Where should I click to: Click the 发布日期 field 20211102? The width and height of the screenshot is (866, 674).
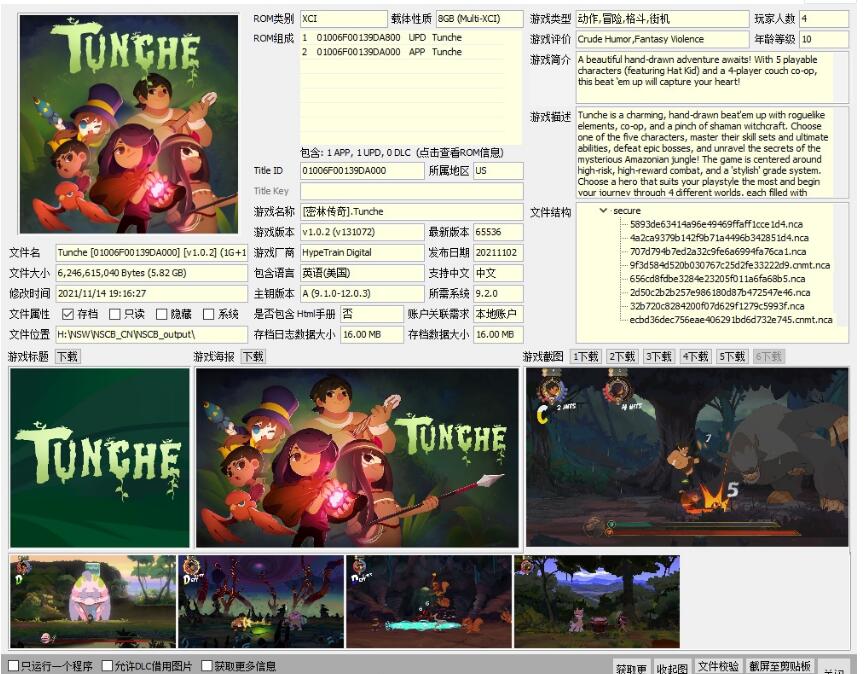click(x=498, y=252)
